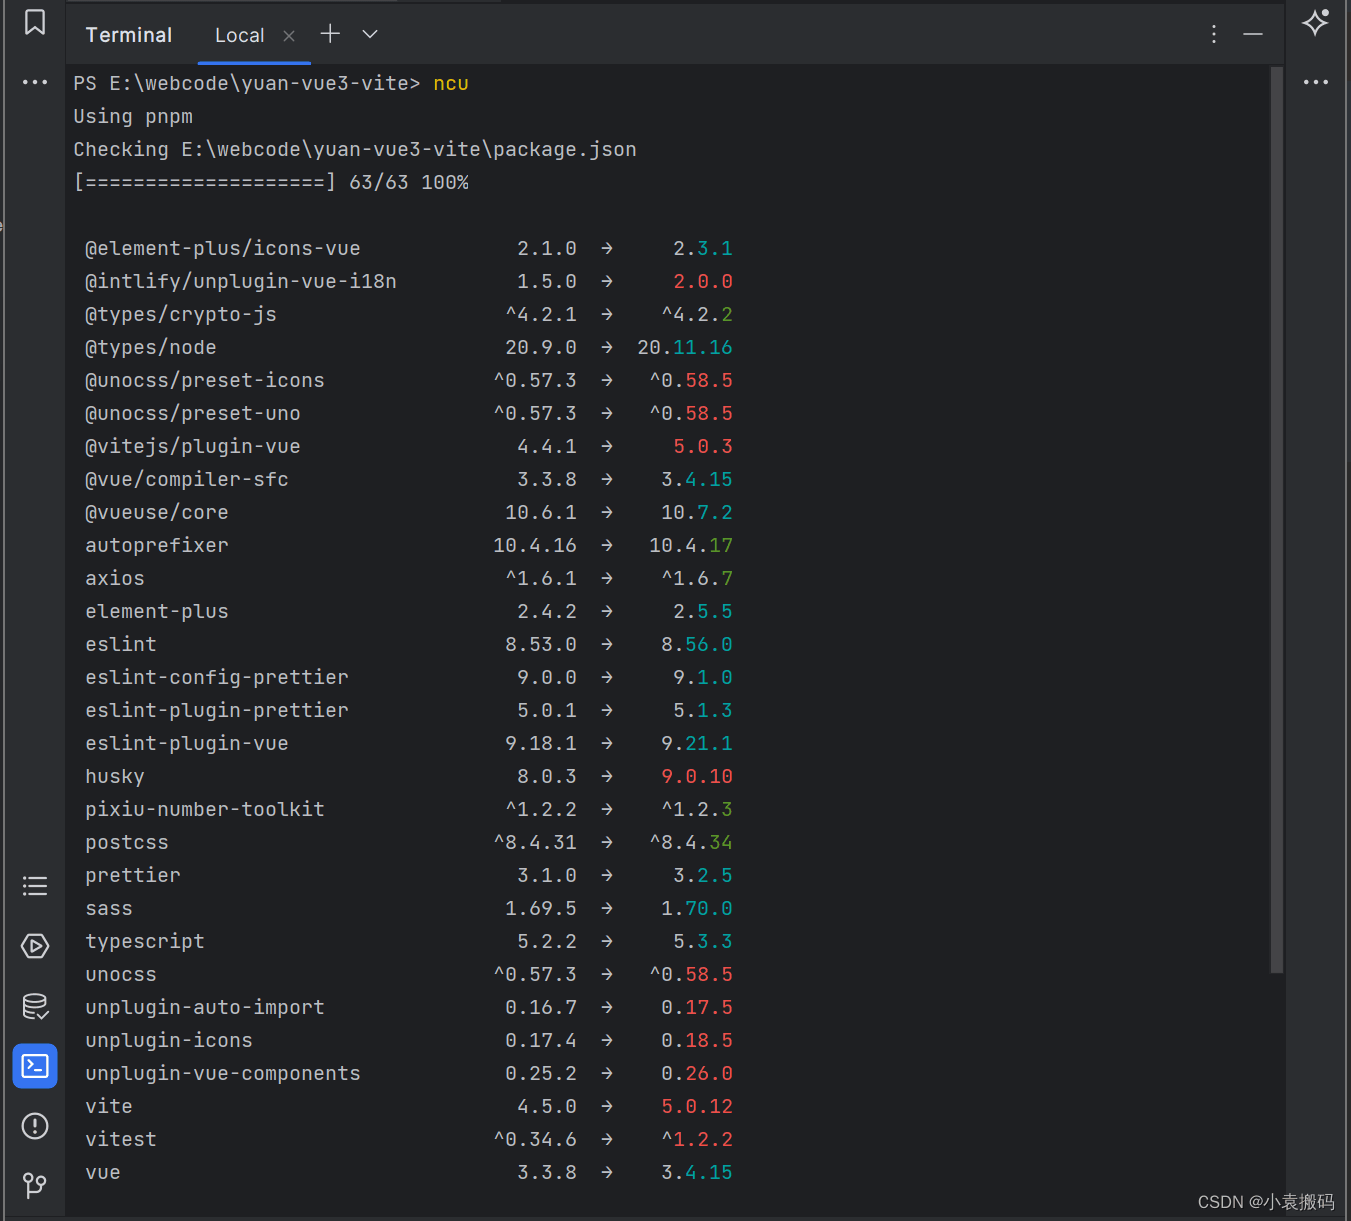Viewport: 1351px width, 1221px height.
Task: Click the axios package name
Action: [115, 578]
